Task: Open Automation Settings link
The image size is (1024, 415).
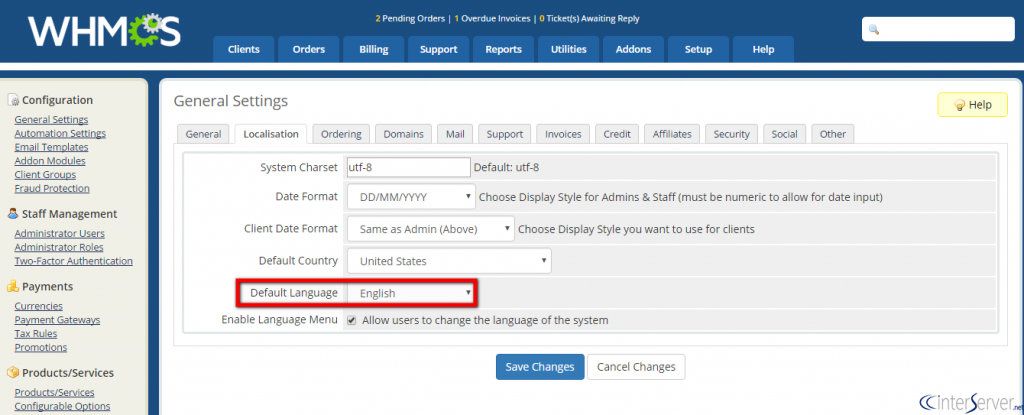Action: click(x=60, y=133)
